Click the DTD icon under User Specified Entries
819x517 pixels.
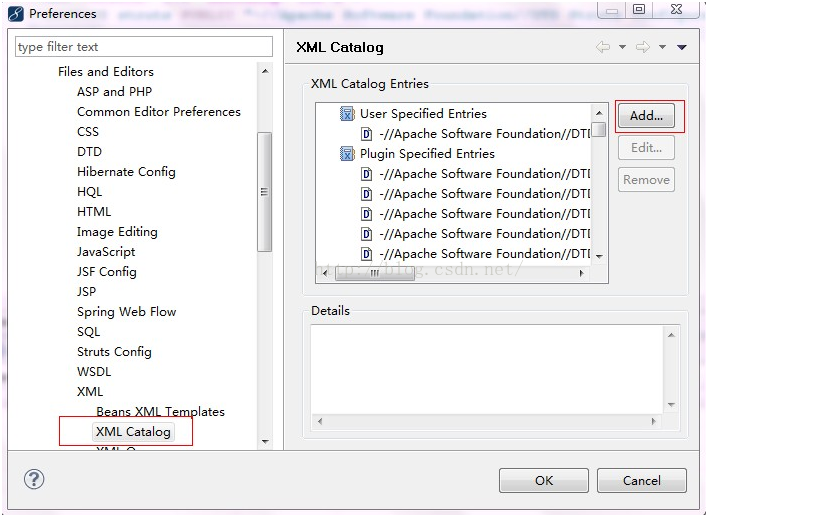click(x=367, y=134)
